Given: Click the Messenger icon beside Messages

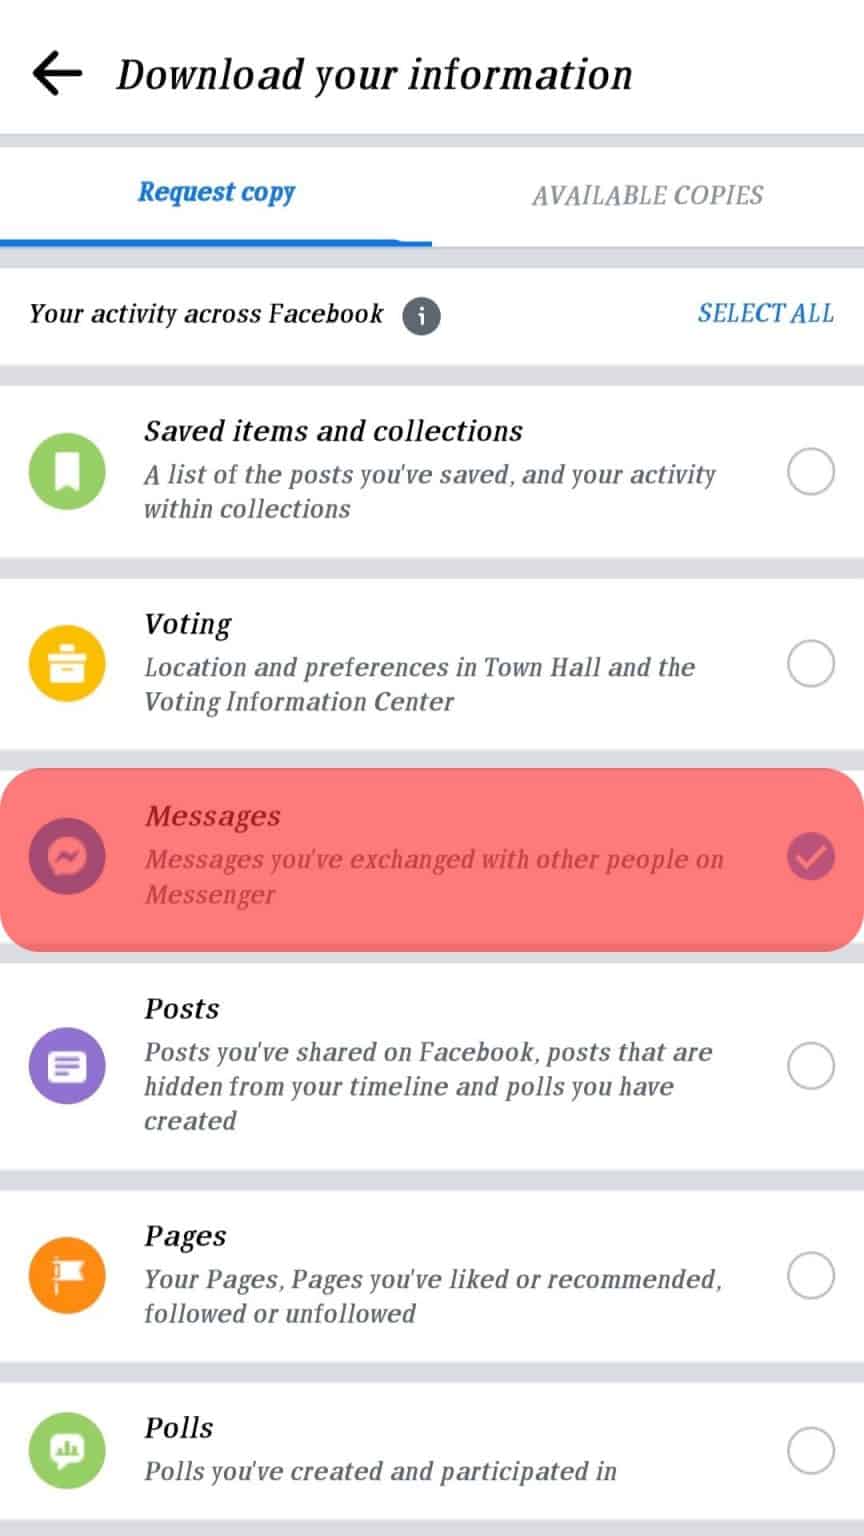Looking at the screenshot, I should [66, 856].
